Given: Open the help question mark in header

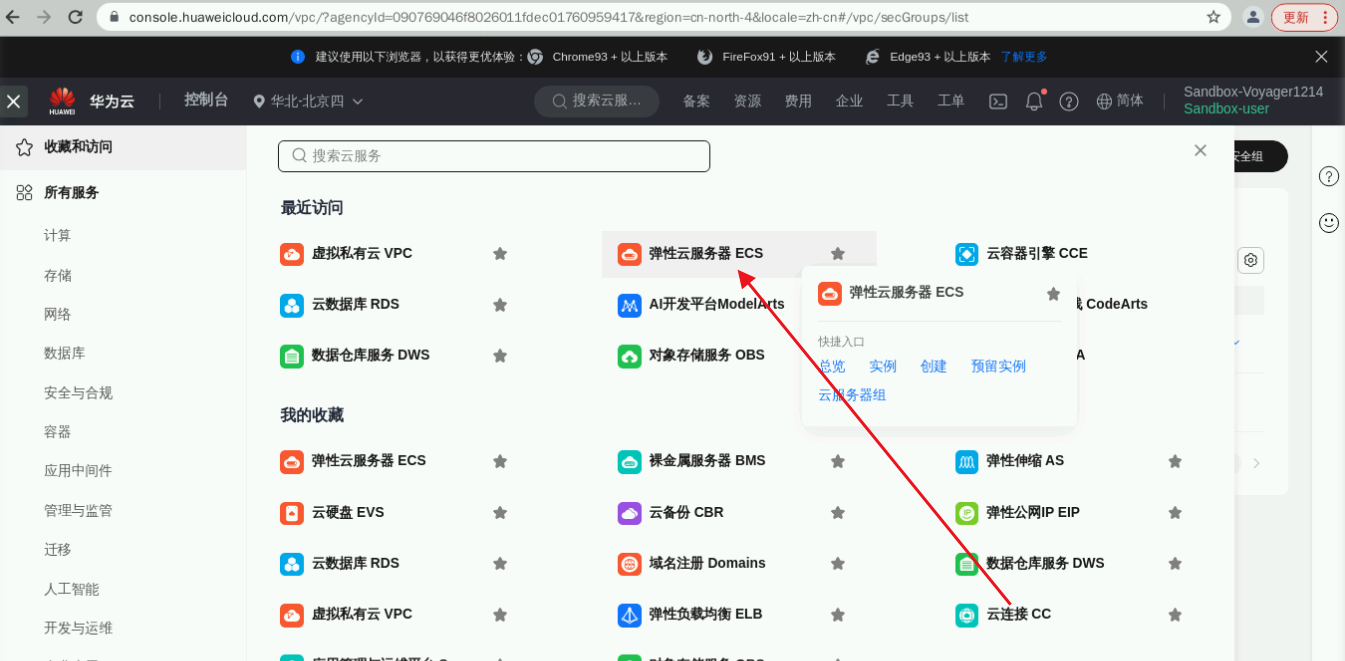Looking at the screenshot, I should tap(1069, 101).
